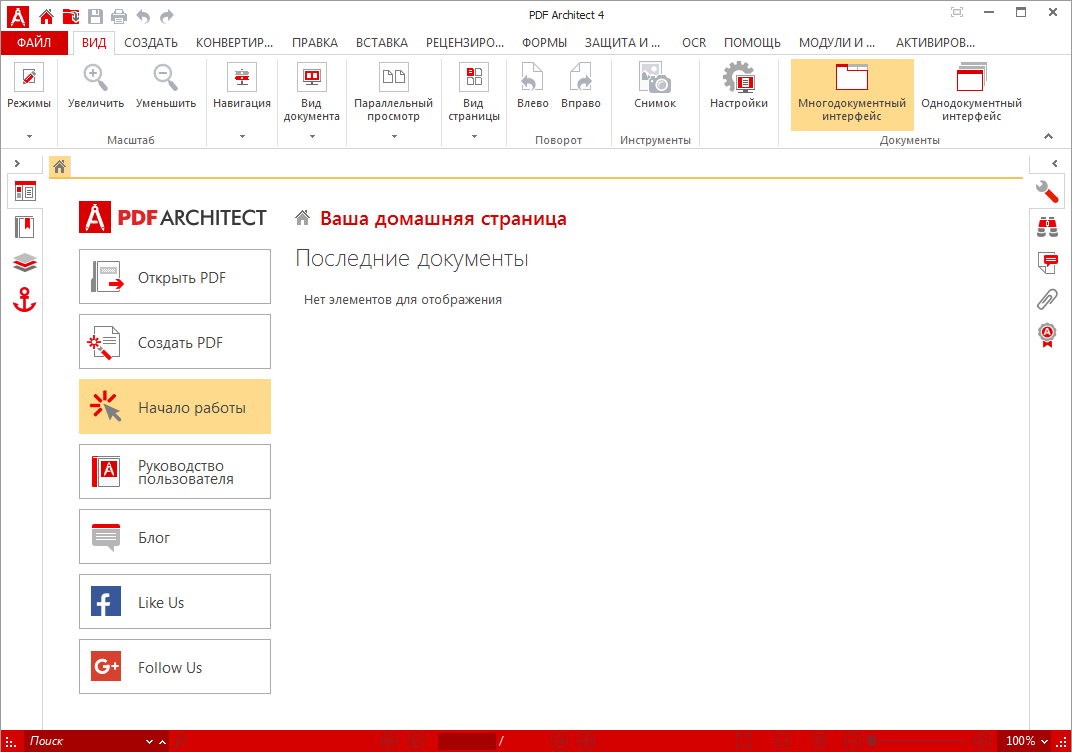The height and width of the screenshot is (752, 1072).
Task: Open the Comments panel
Action: (1047, 263)
